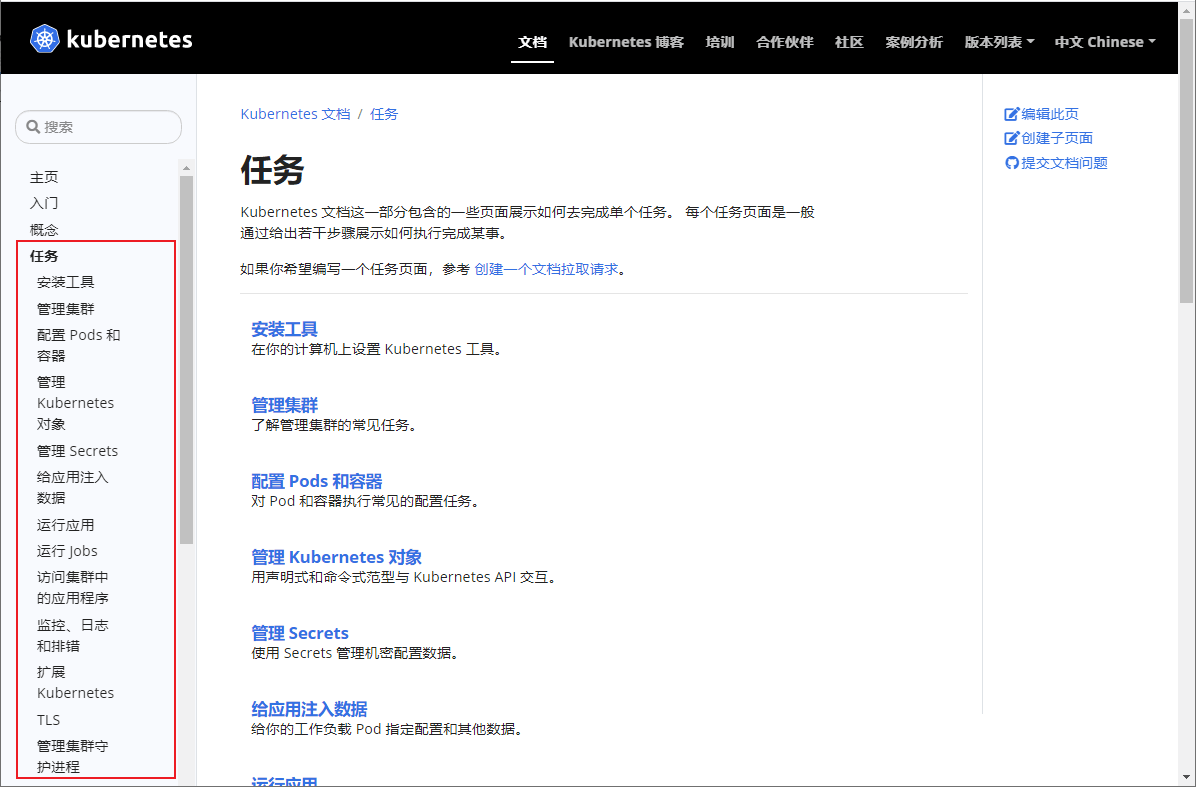Select the 文档 nav tab

pos(532,42)
